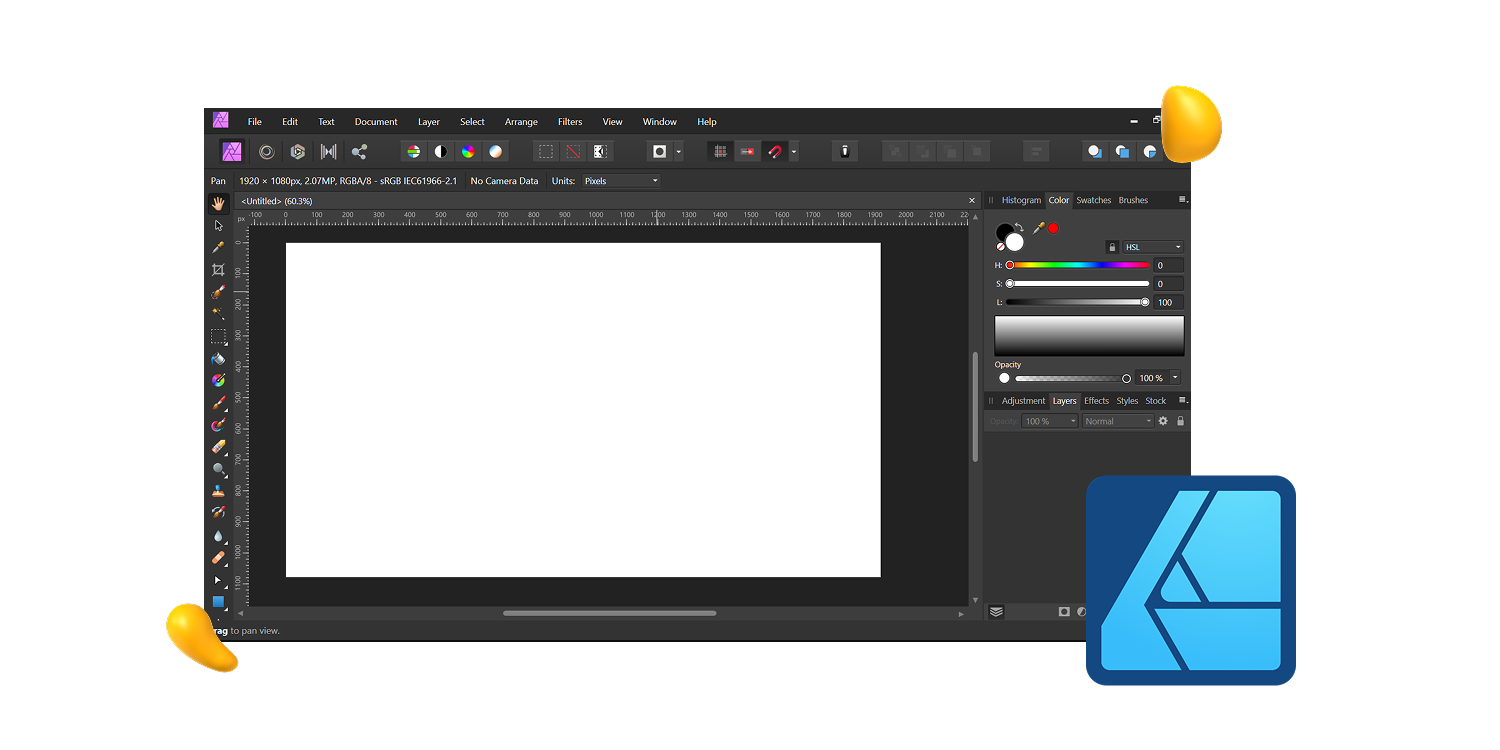
Task: Select the Color Picker eyedropper tool in the left toolbar
Action: pos(218,247)
